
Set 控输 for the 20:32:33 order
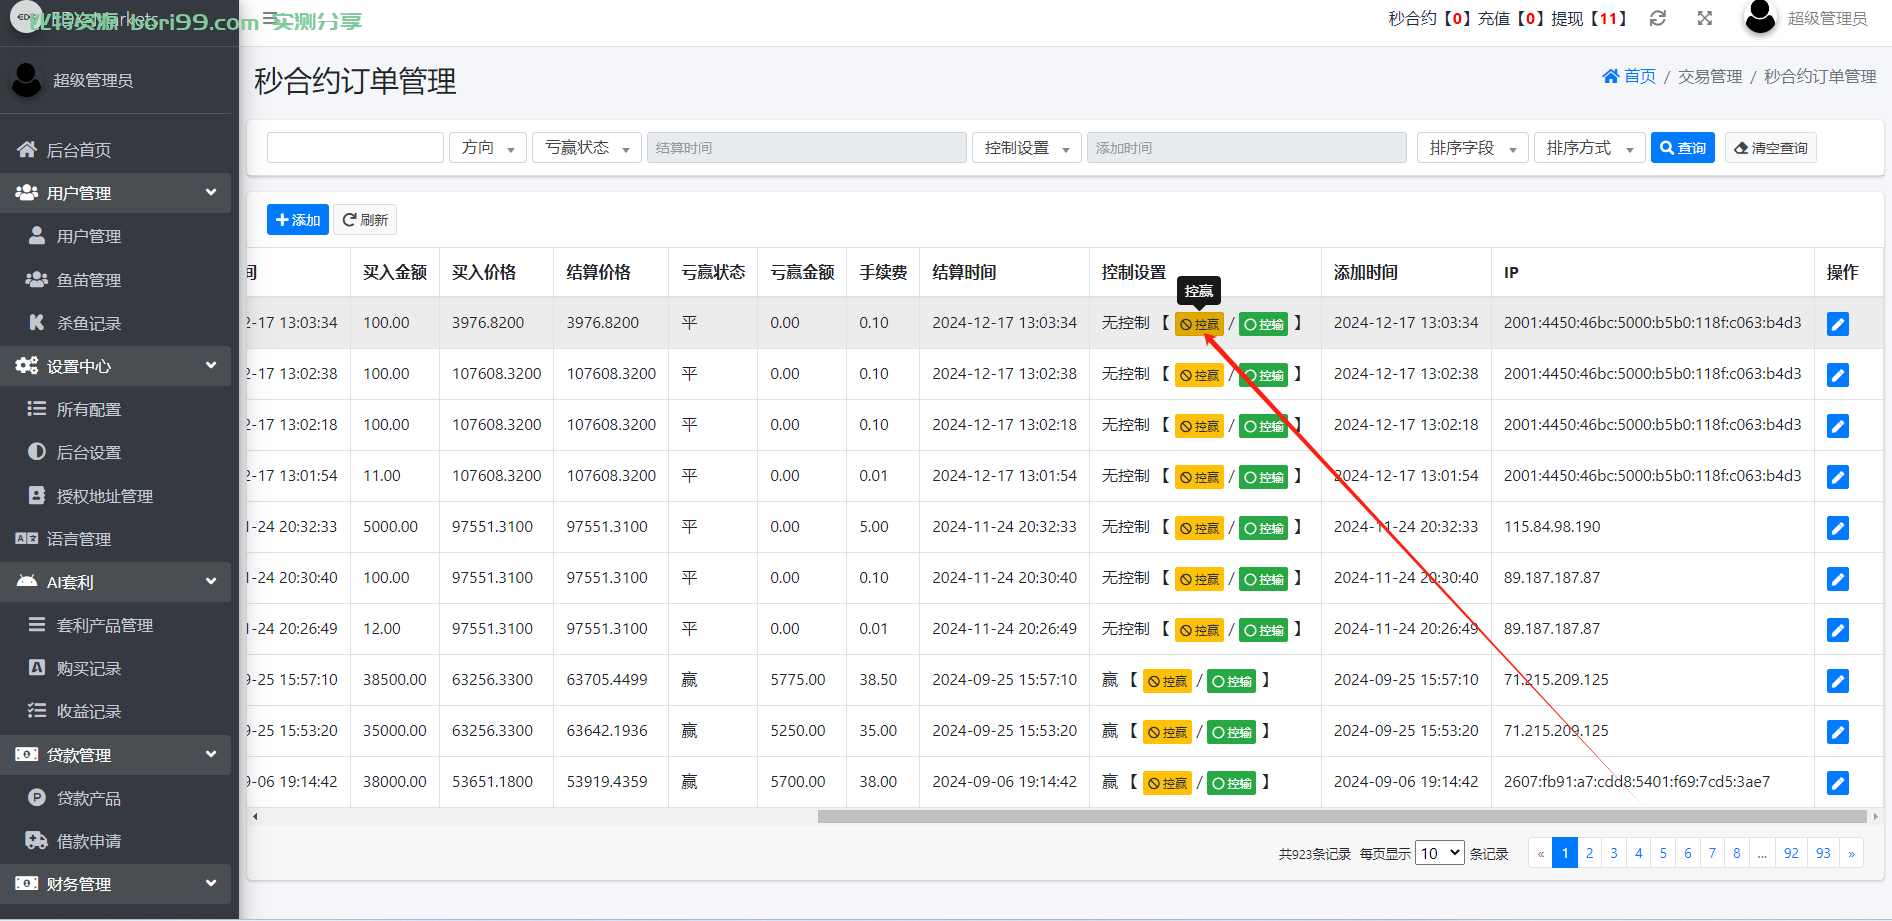1264,528
